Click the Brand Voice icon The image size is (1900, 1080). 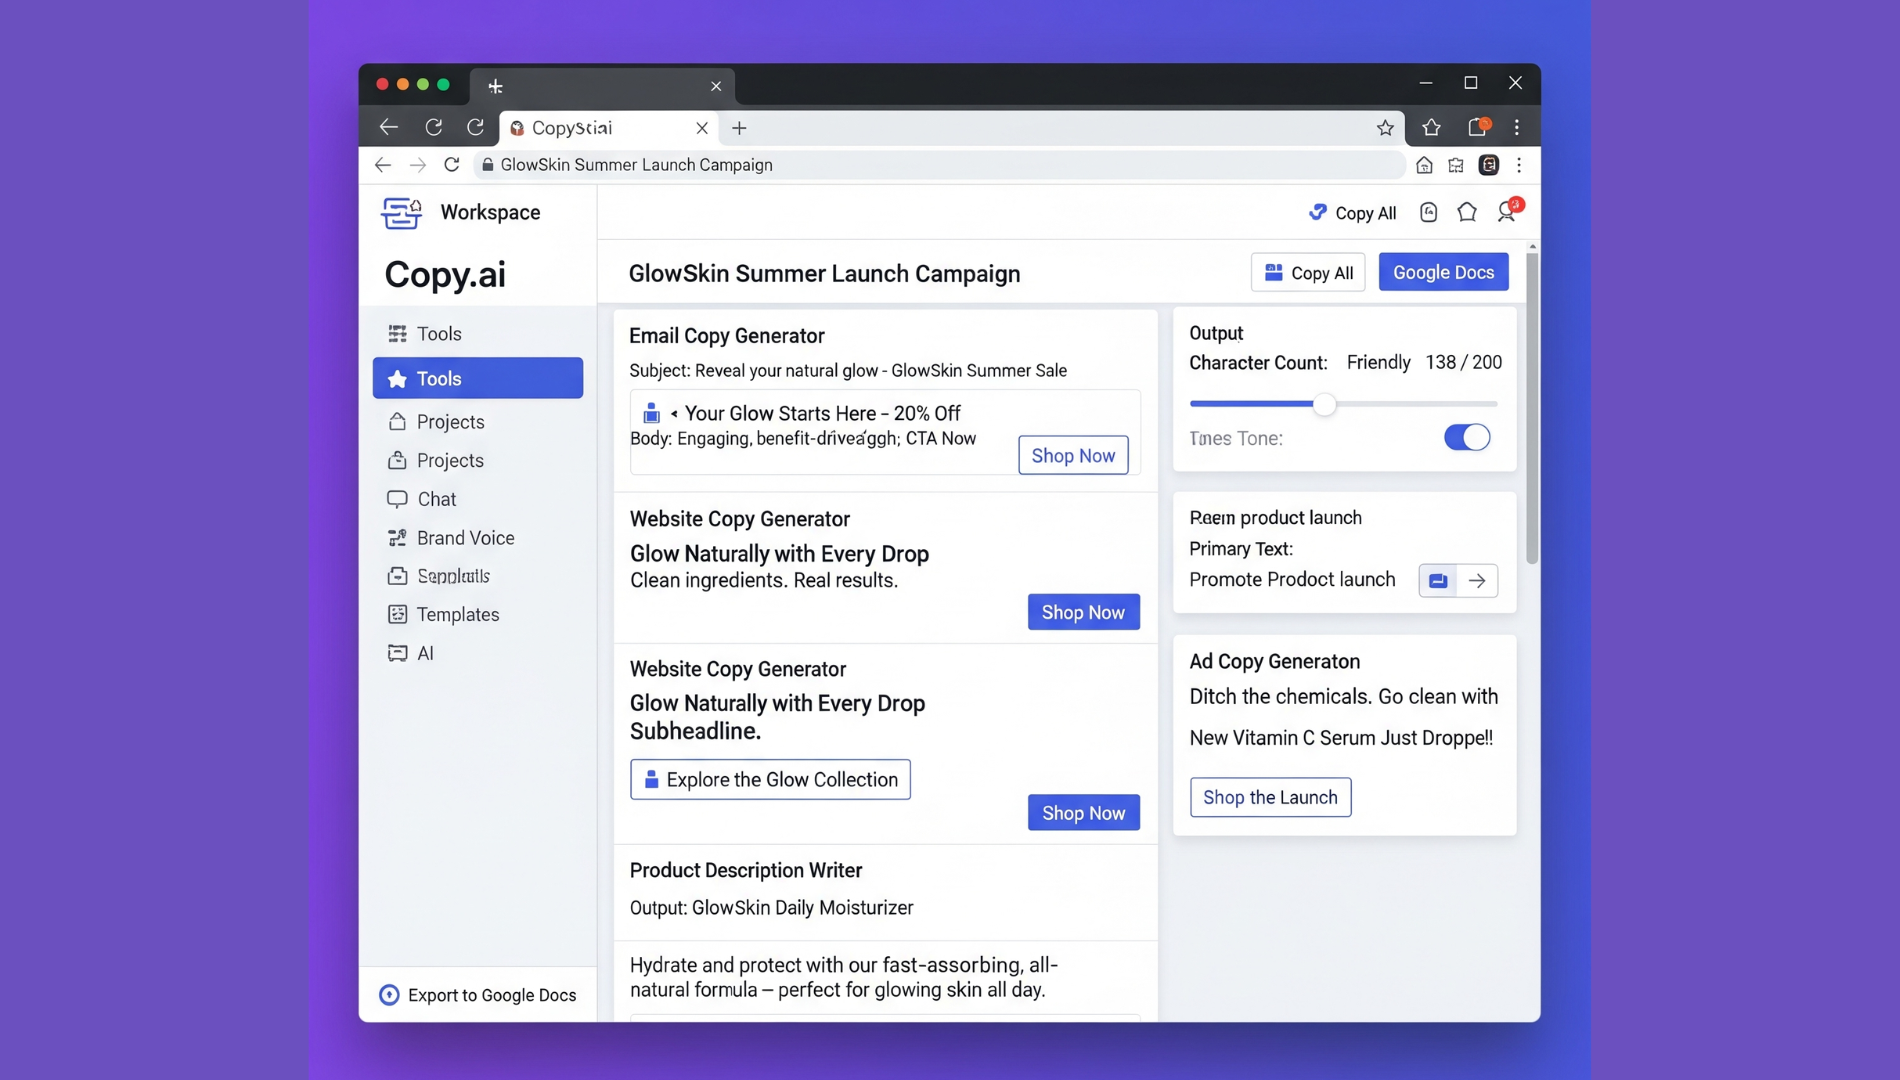(x=397, y=538)
